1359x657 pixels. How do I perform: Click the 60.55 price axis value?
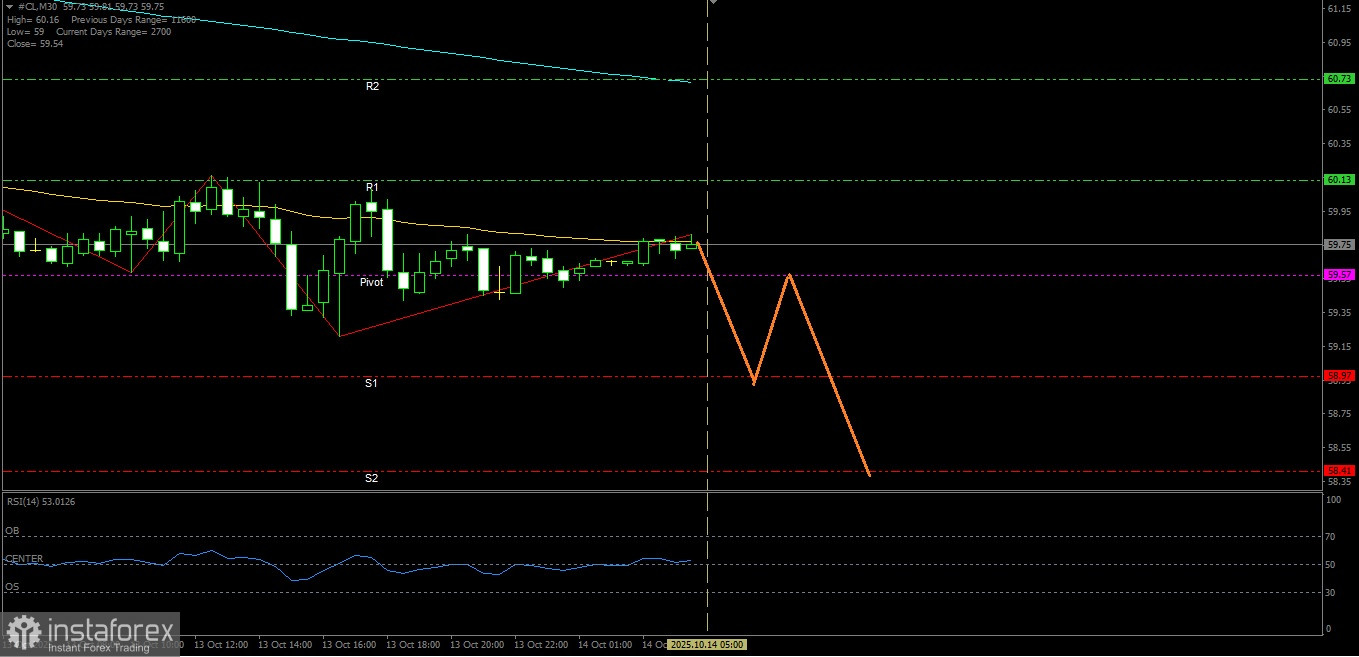[x=1339, y=110]
